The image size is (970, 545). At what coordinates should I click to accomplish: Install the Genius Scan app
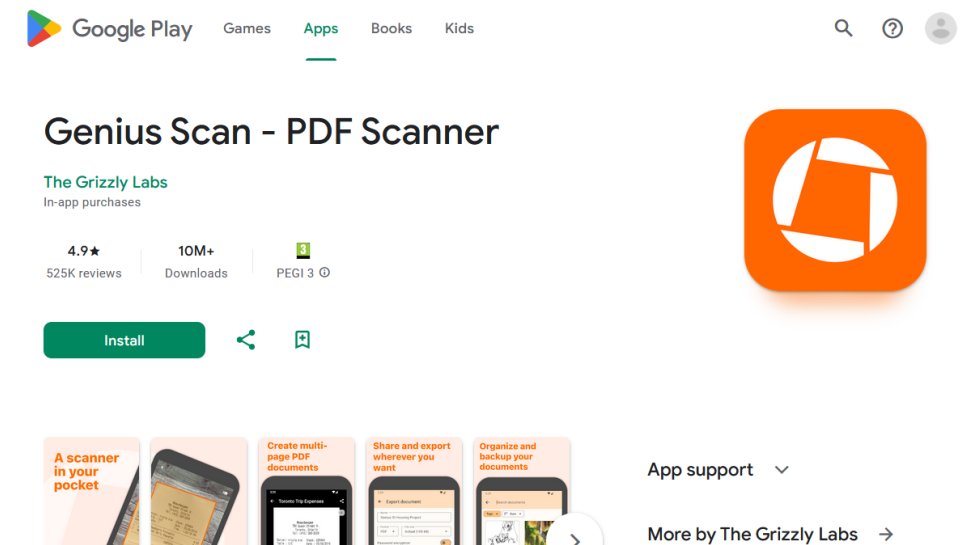coord(124,340)
